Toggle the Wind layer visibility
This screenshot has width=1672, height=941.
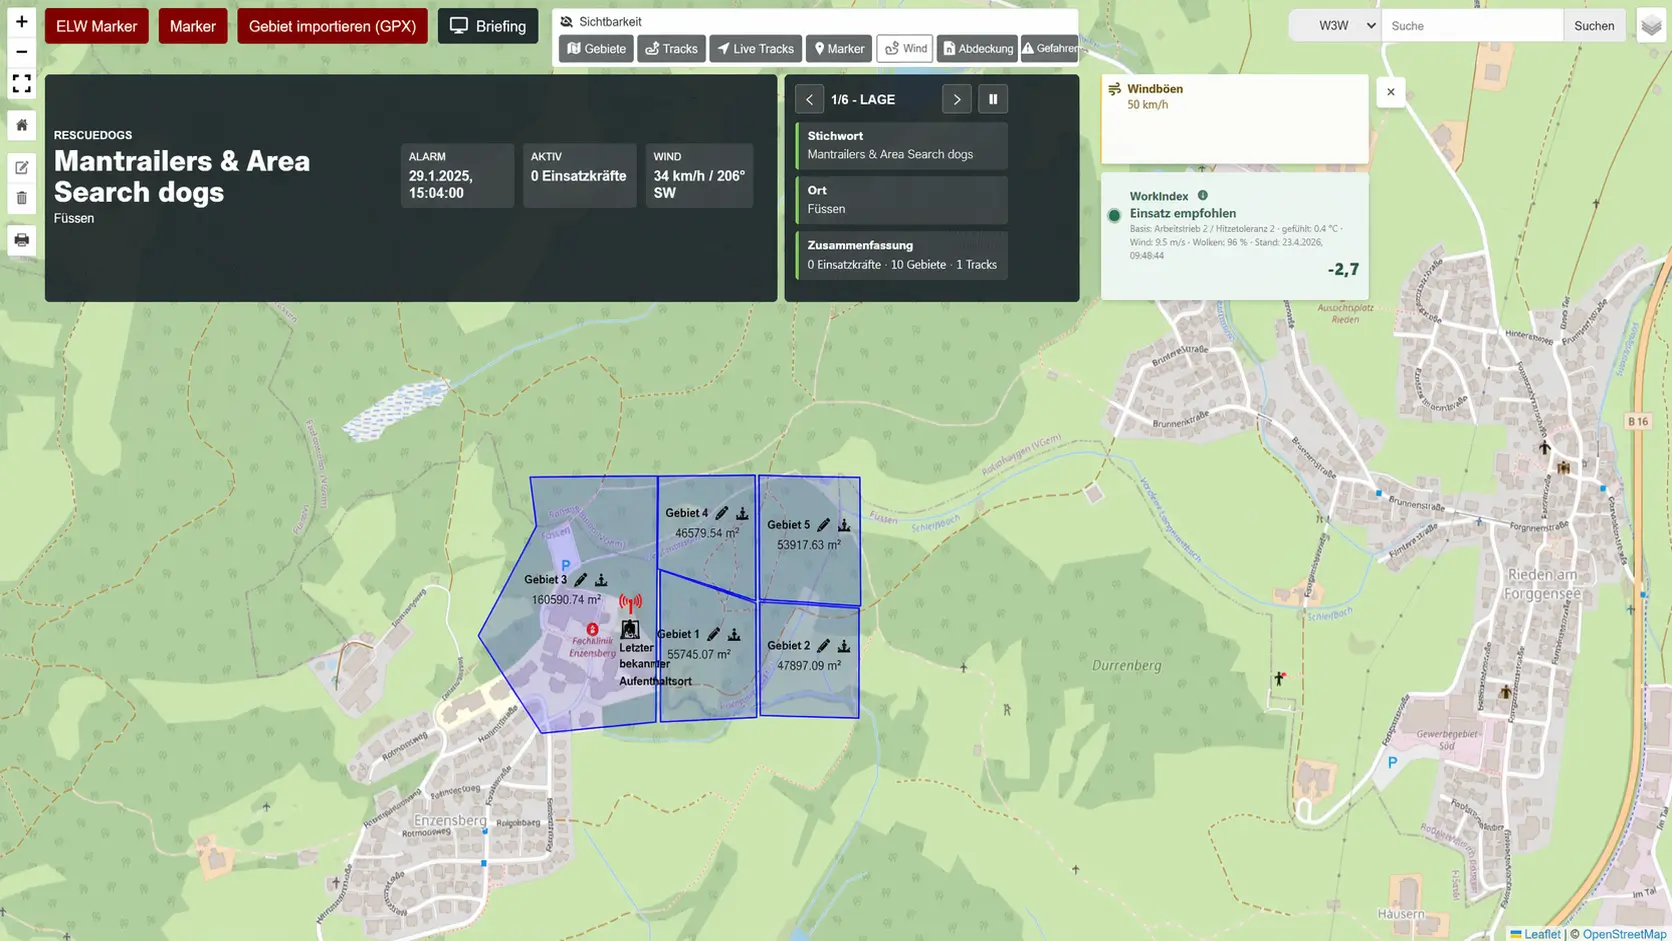click(905, 48)
